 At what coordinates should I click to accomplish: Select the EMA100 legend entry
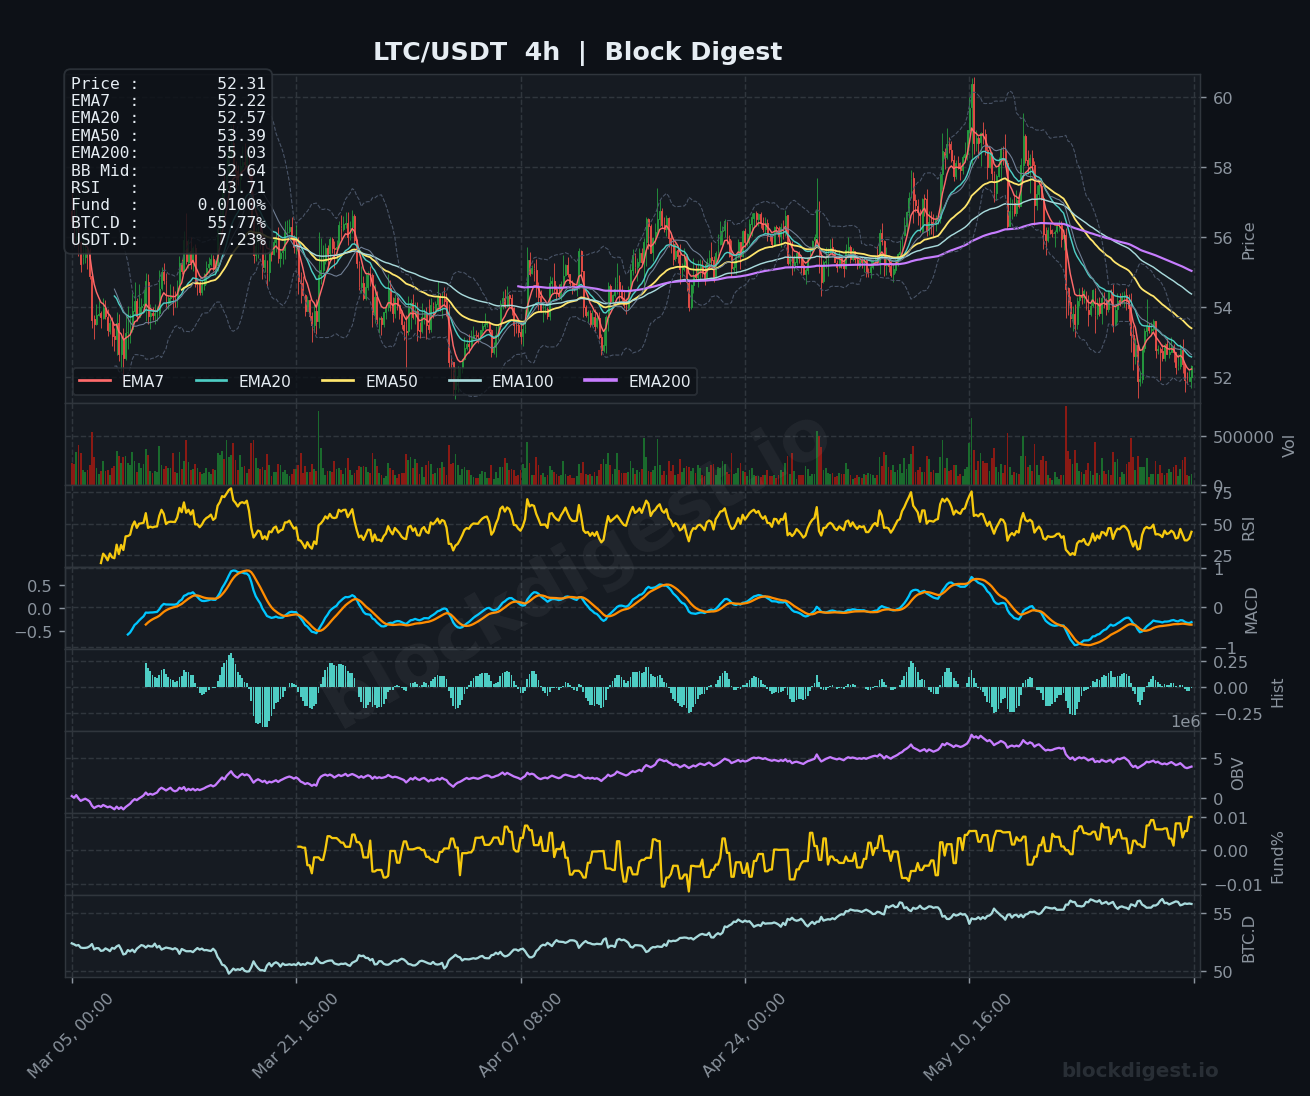[501, 382]
